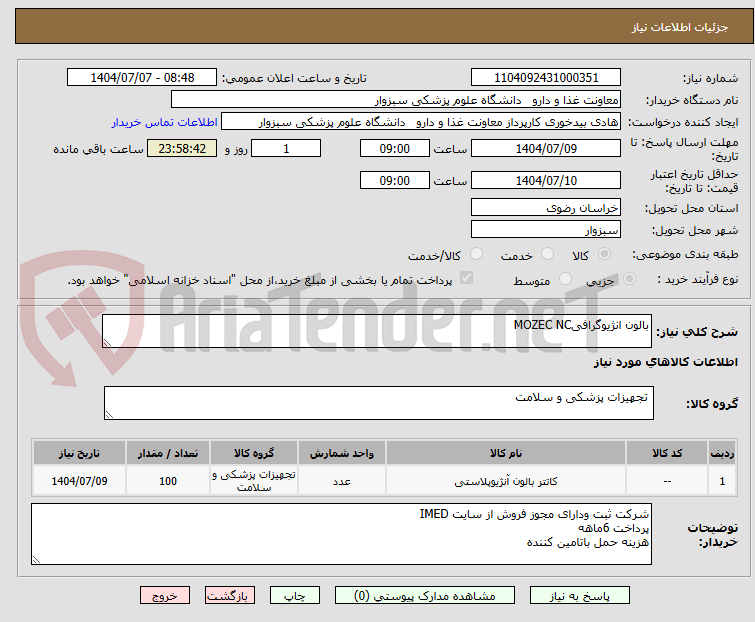Click the شرح کلی نیاز text area
Image resolution: width=755 pixels, height=622 pixels.
[377, 331]
